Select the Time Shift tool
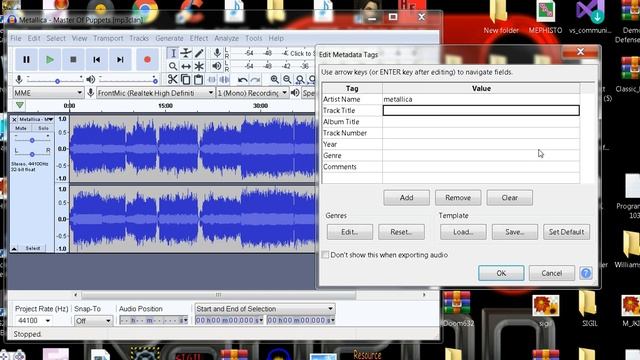This screenshot has width=640, height=360. click(x=186, y=66)
